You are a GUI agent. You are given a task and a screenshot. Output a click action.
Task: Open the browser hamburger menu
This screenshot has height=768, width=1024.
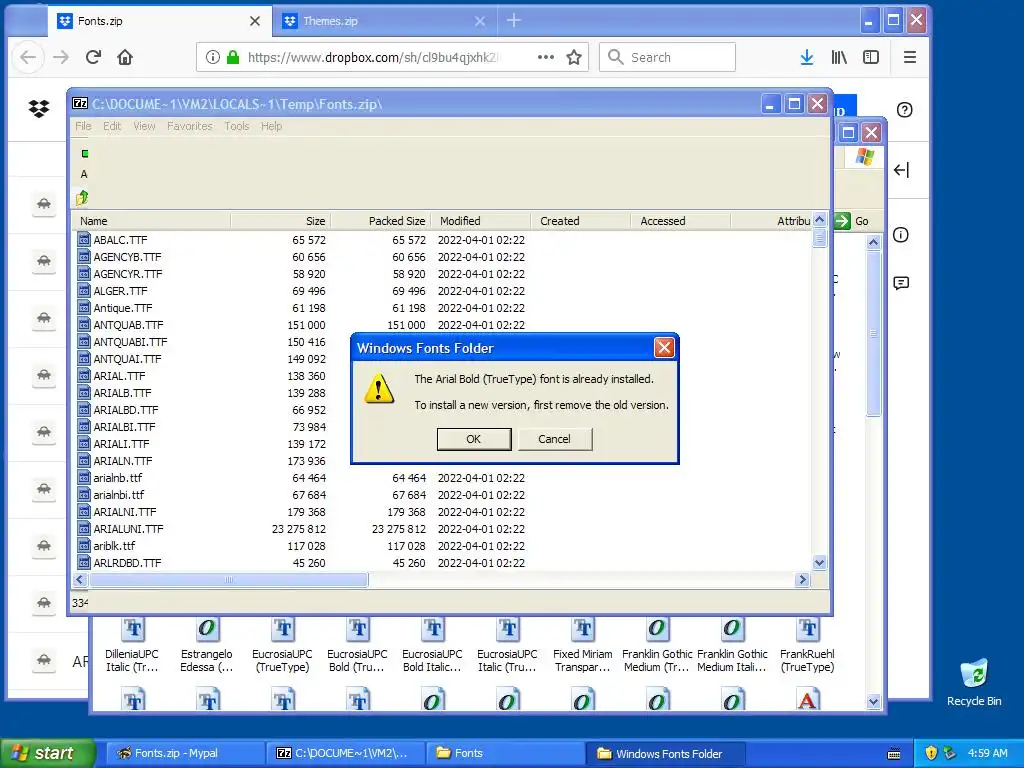click(x=910, y=57)
